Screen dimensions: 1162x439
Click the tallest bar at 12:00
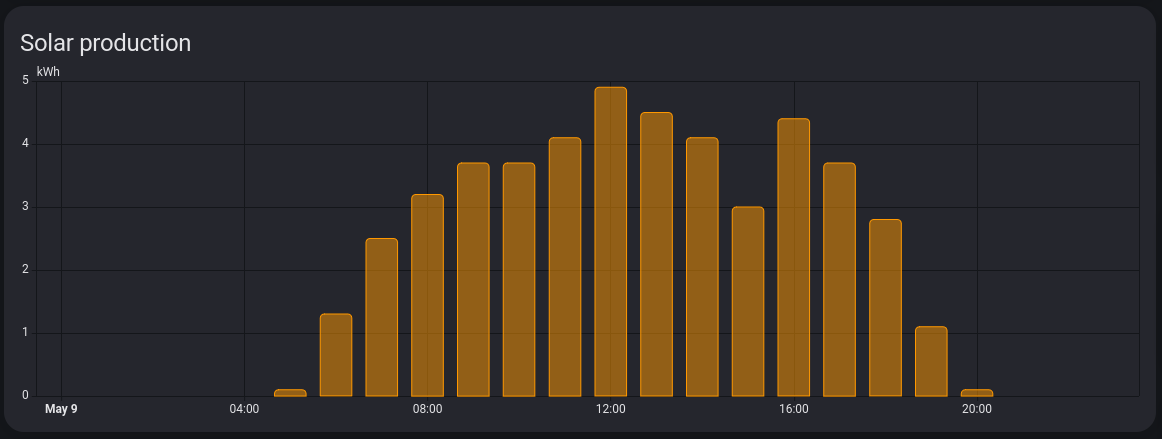click(x=610, y=242)
